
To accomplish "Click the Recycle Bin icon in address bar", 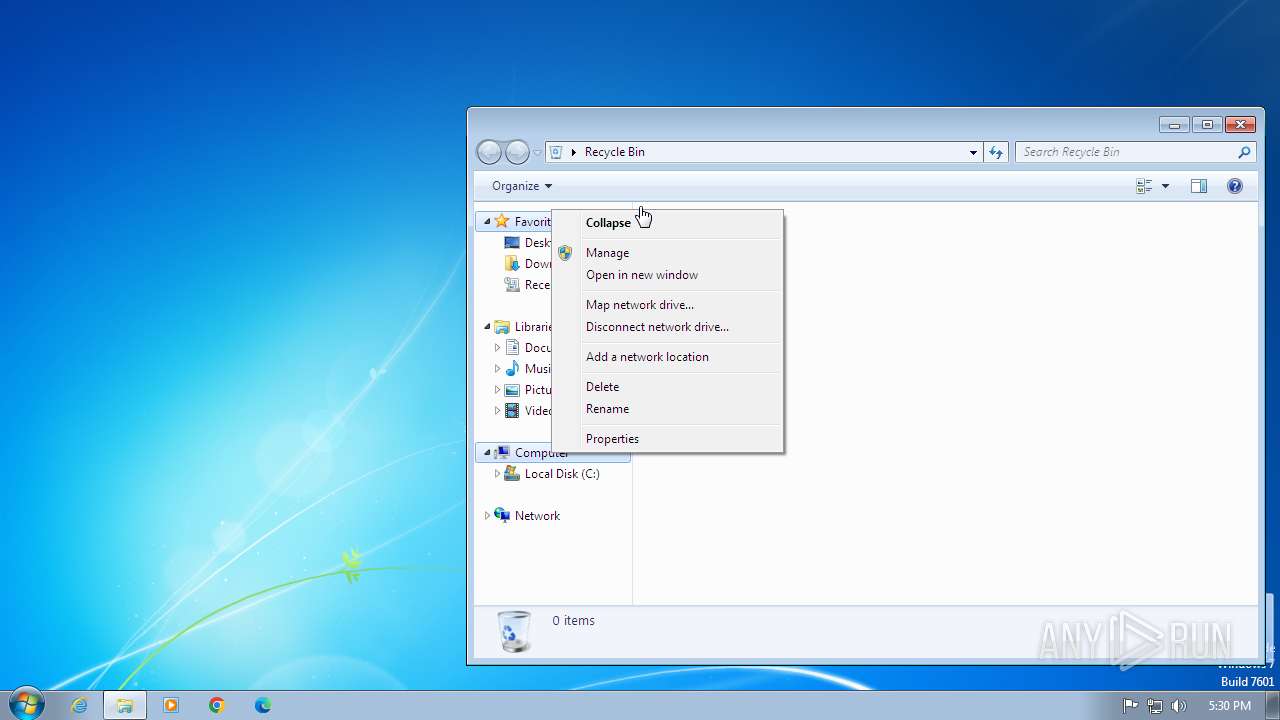I will point(557,152).
